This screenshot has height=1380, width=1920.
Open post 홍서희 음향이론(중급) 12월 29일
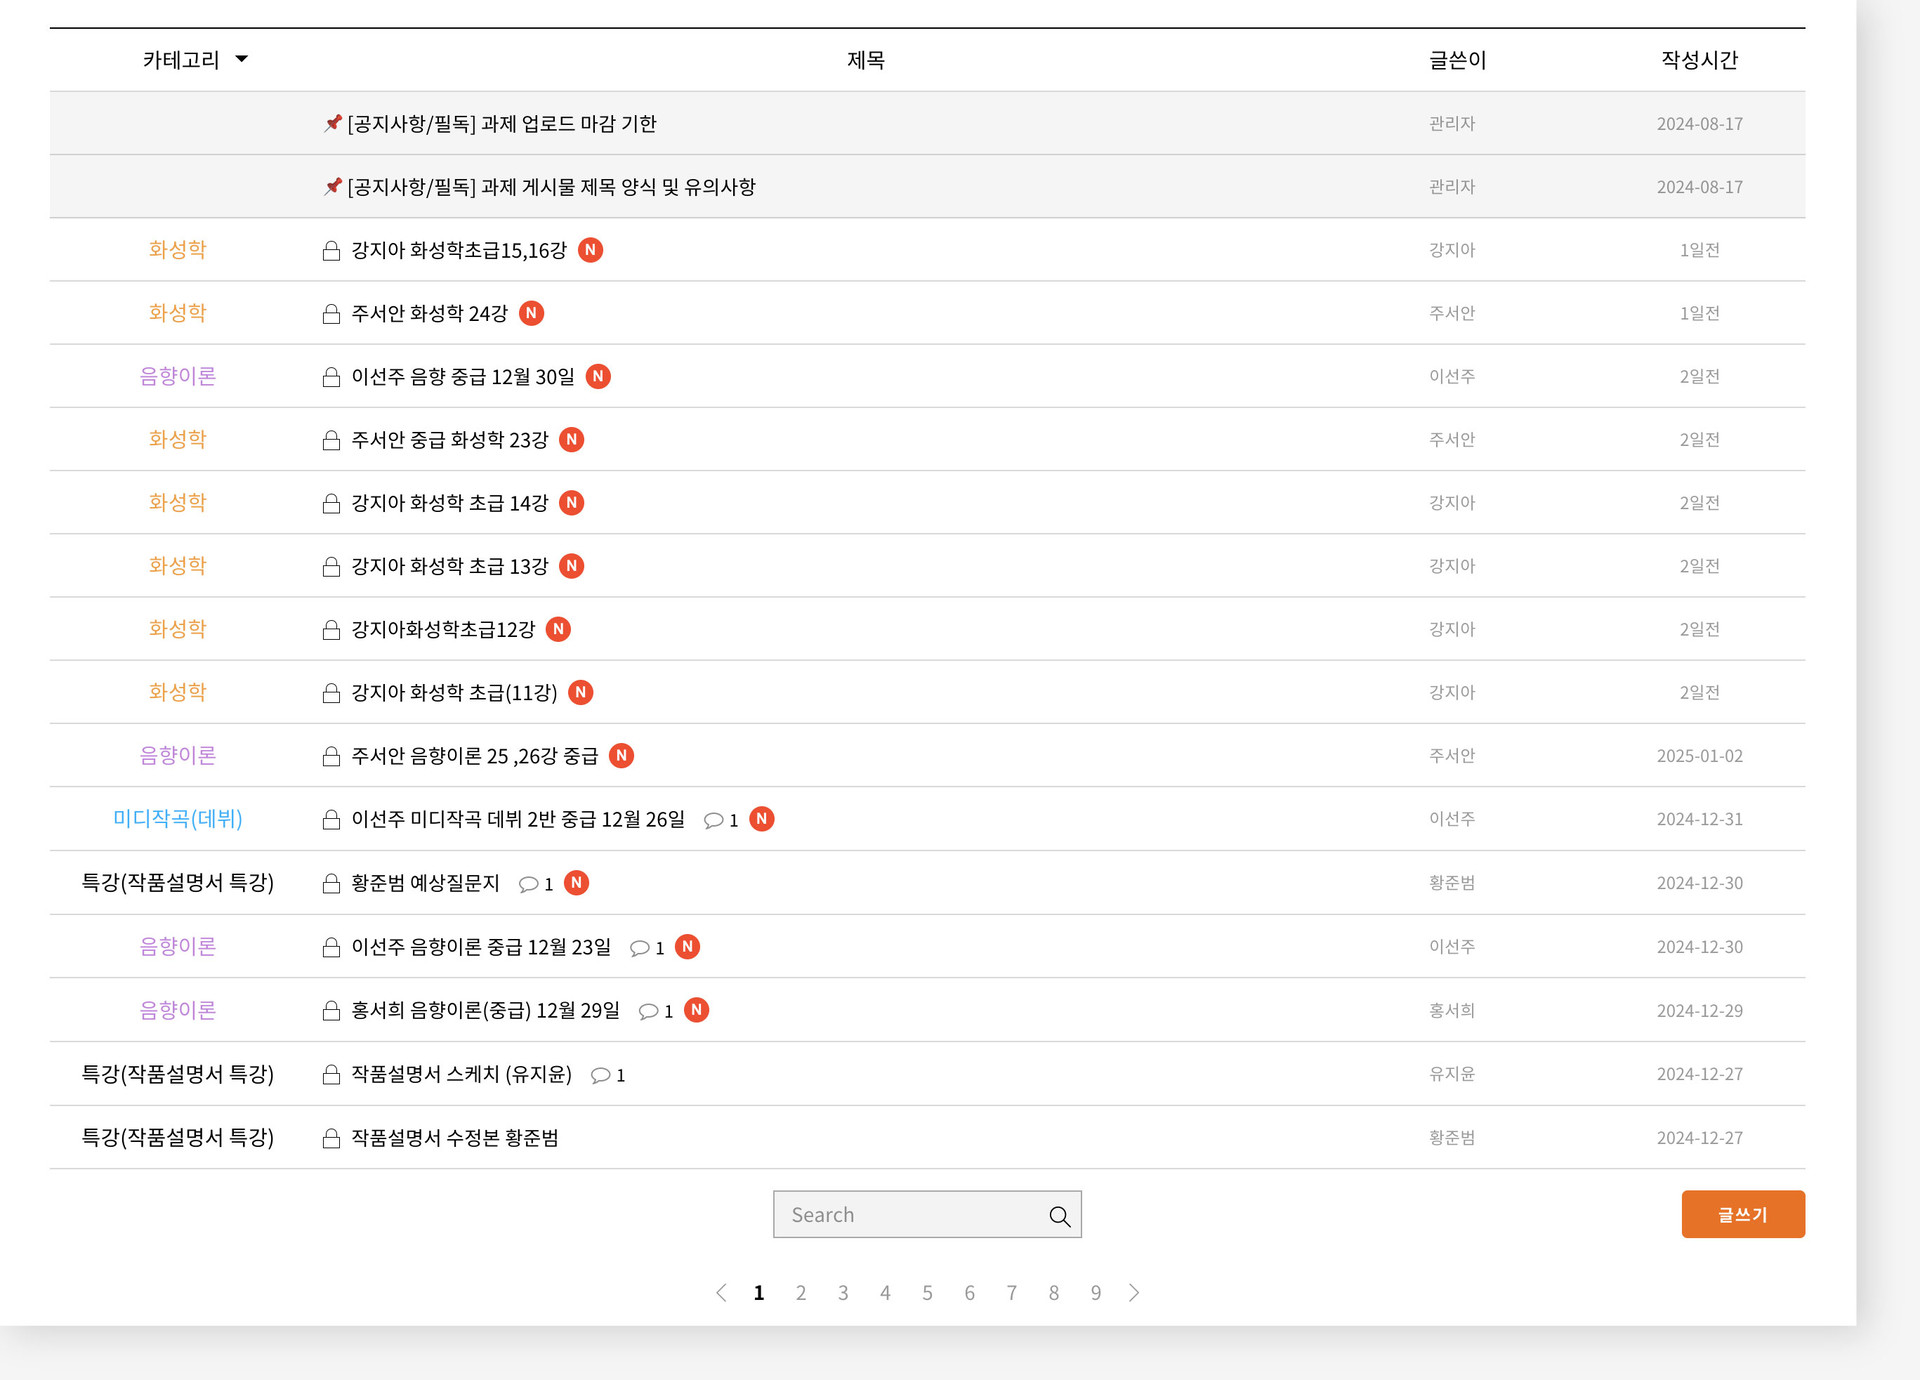(x=485, y=1010)
